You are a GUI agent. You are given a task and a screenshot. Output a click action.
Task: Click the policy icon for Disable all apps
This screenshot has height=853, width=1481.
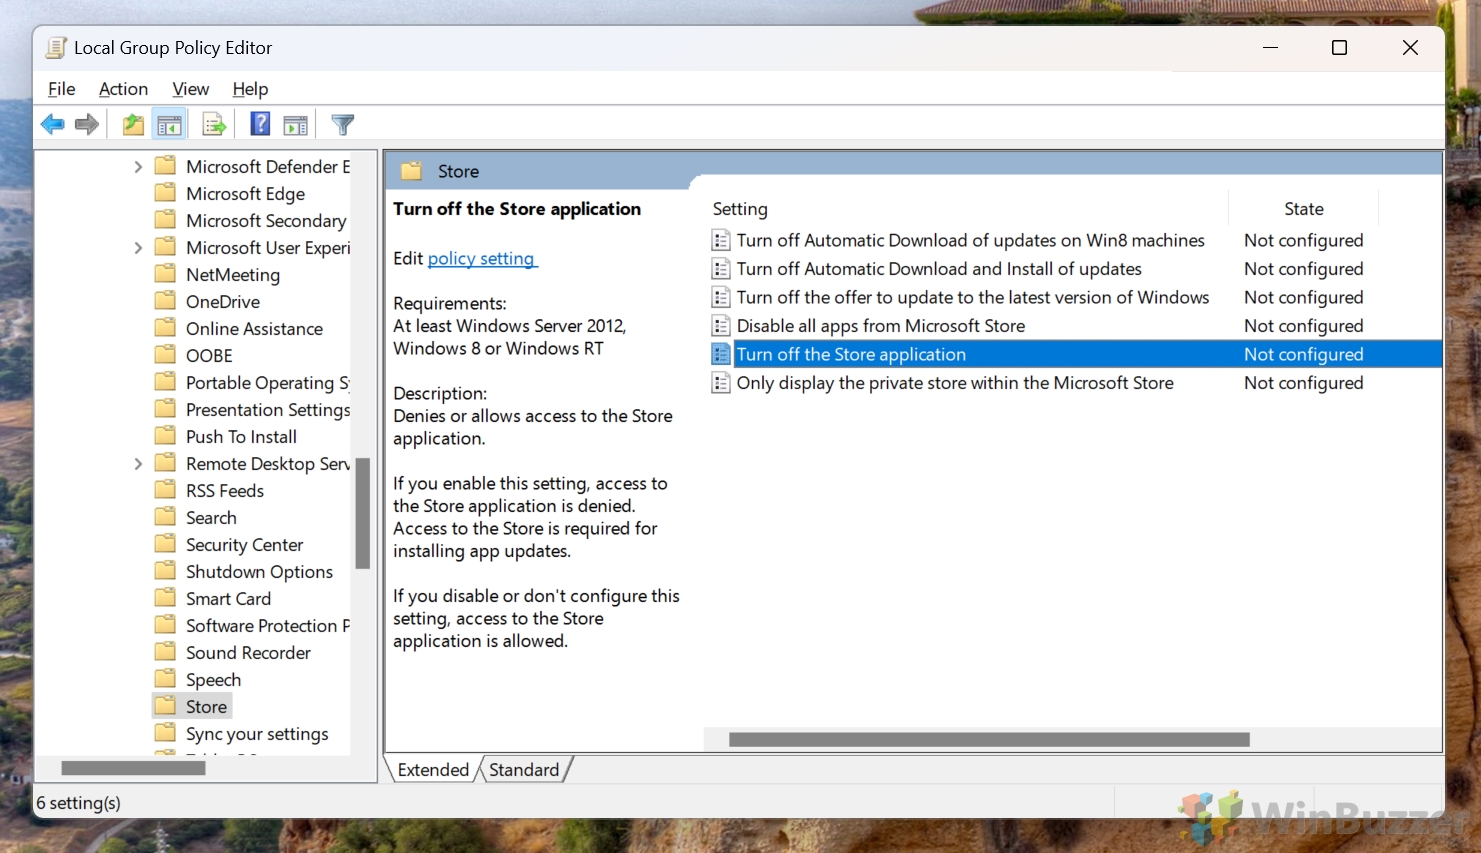721,326
